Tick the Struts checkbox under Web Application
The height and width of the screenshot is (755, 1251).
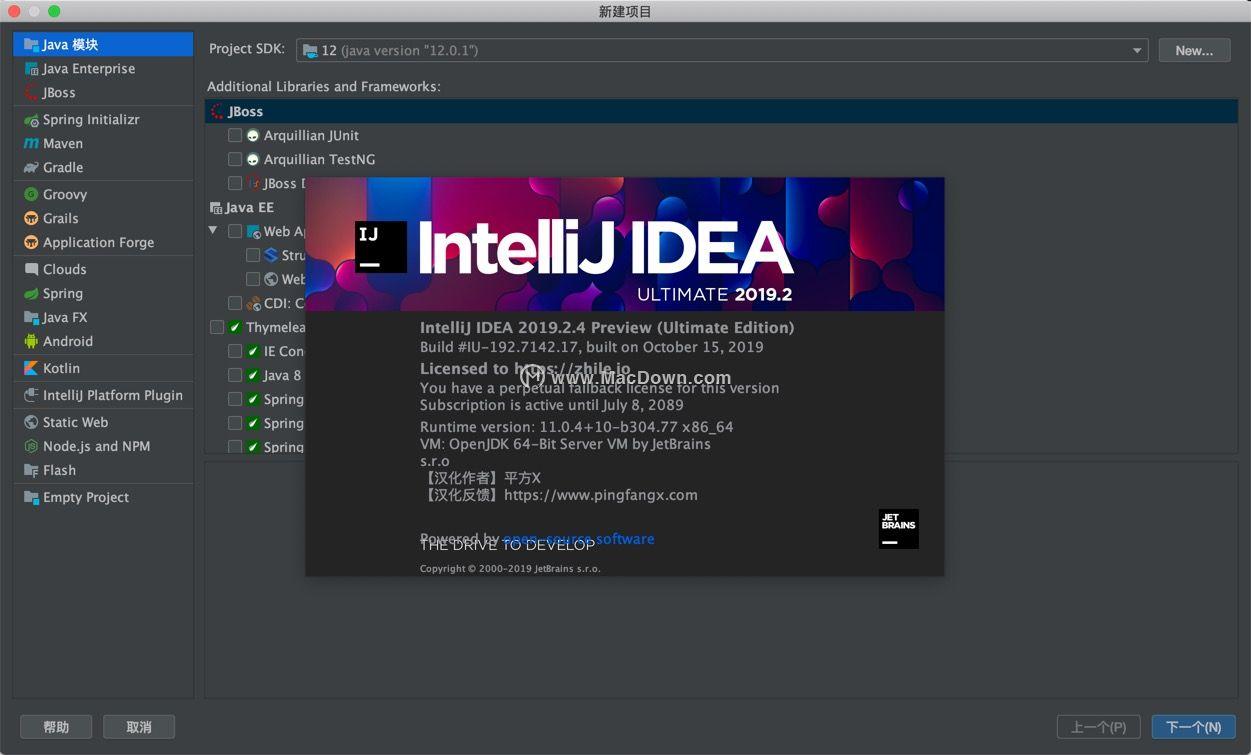point(253,255)
